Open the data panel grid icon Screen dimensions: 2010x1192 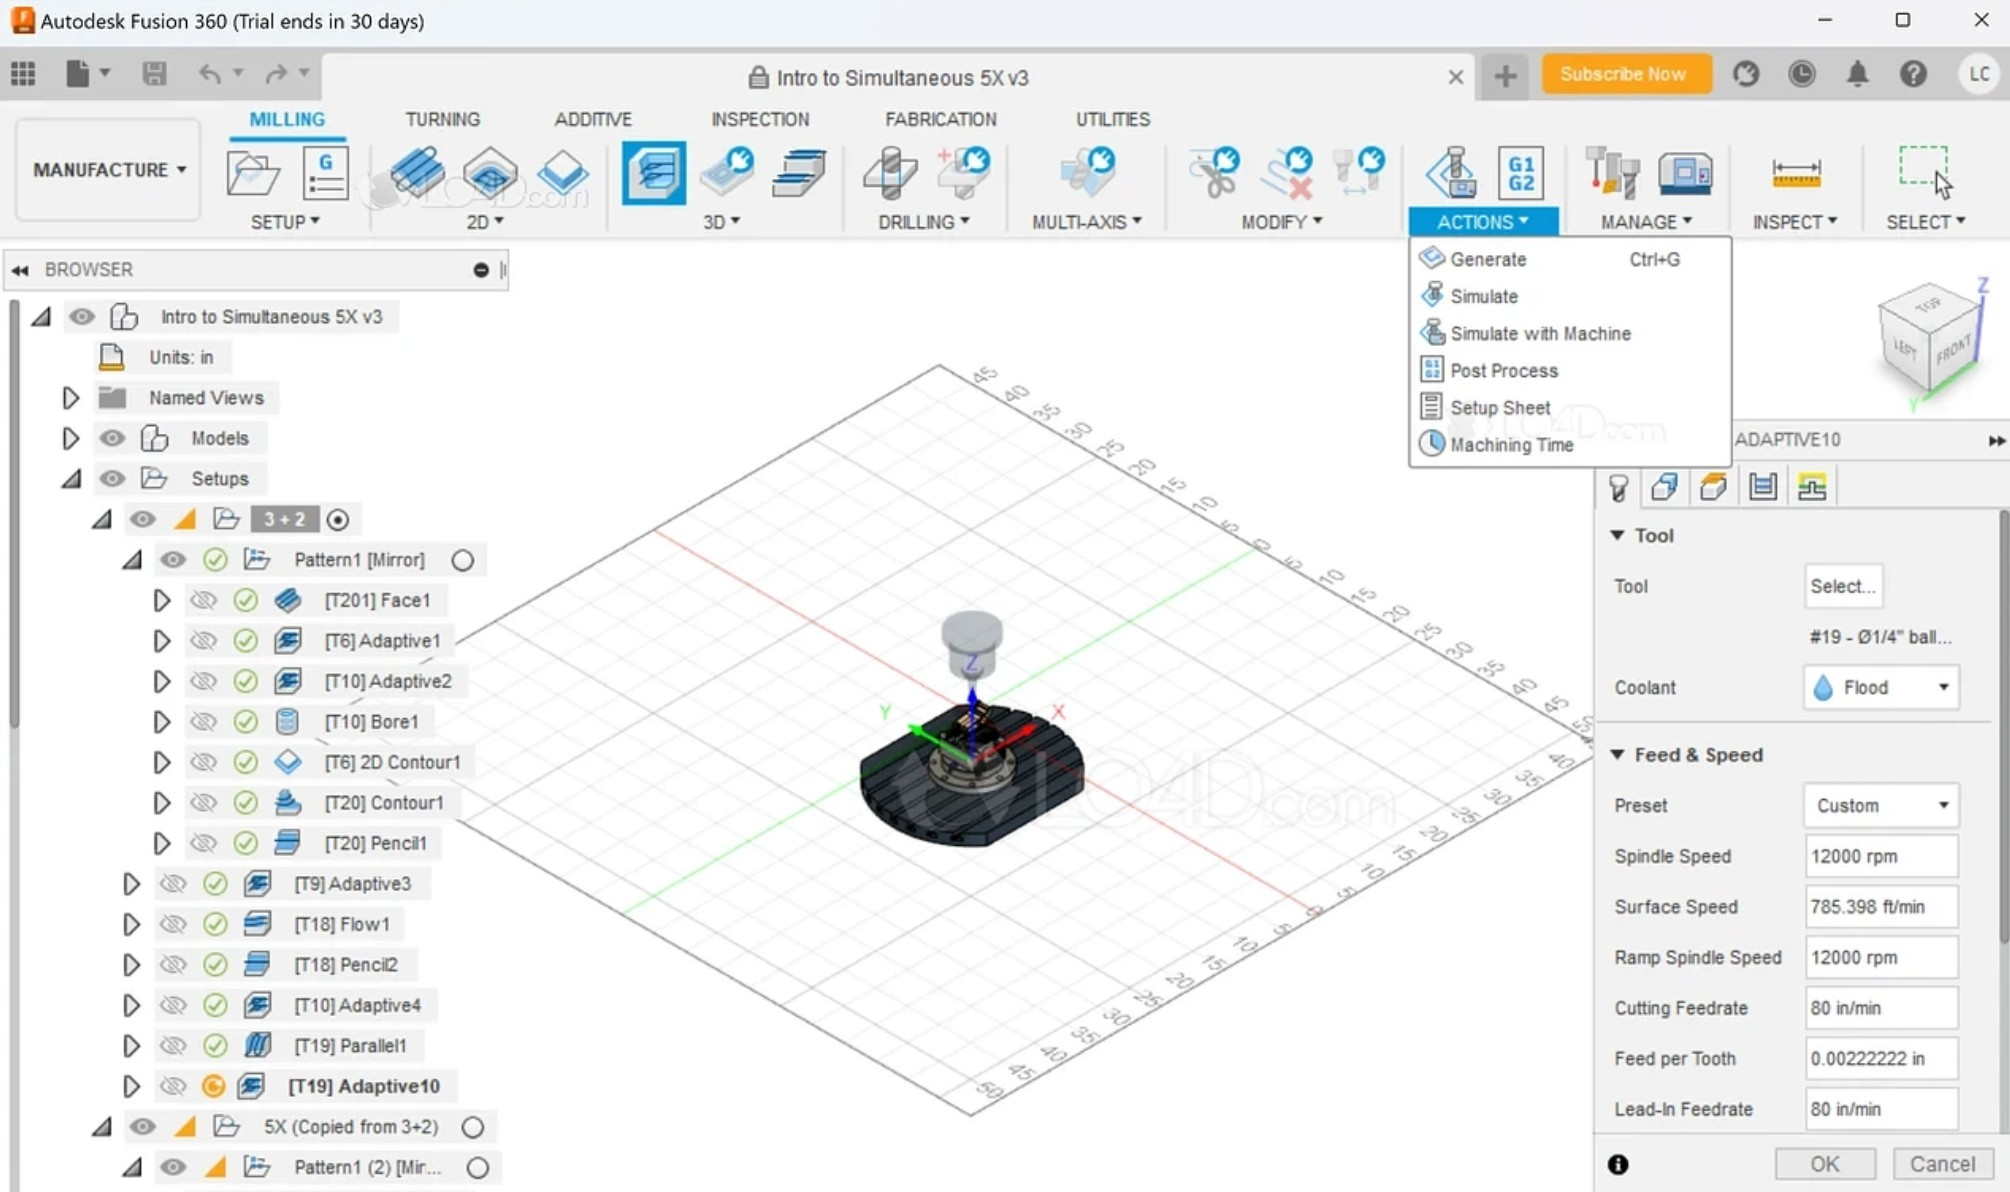coord(23,73)
